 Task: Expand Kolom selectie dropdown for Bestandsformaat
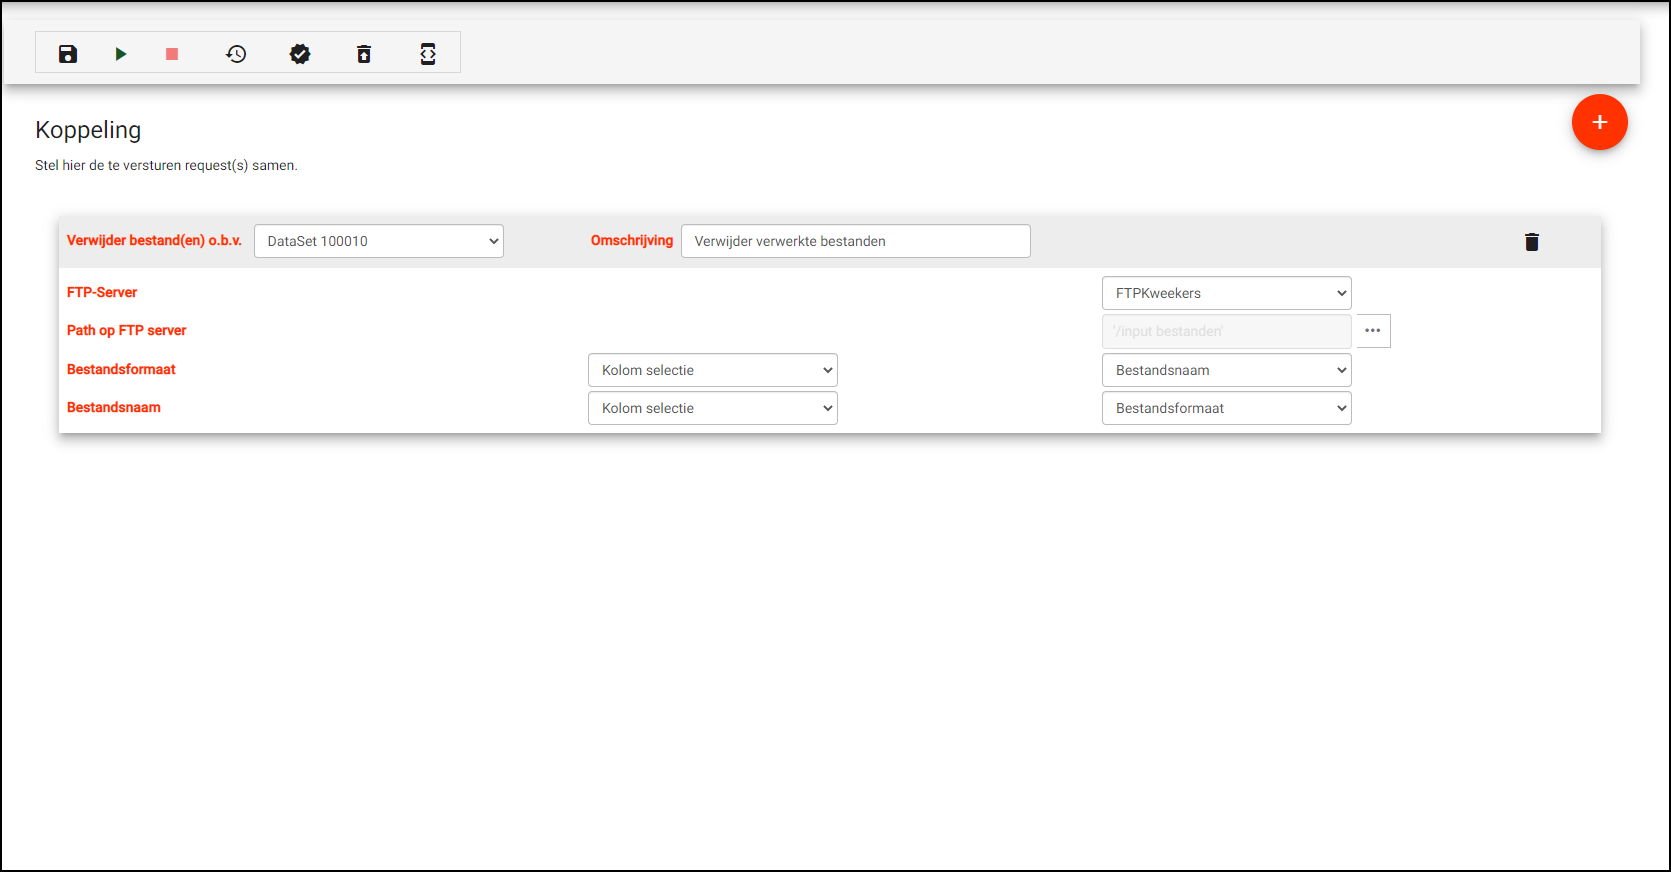(712, 370)
